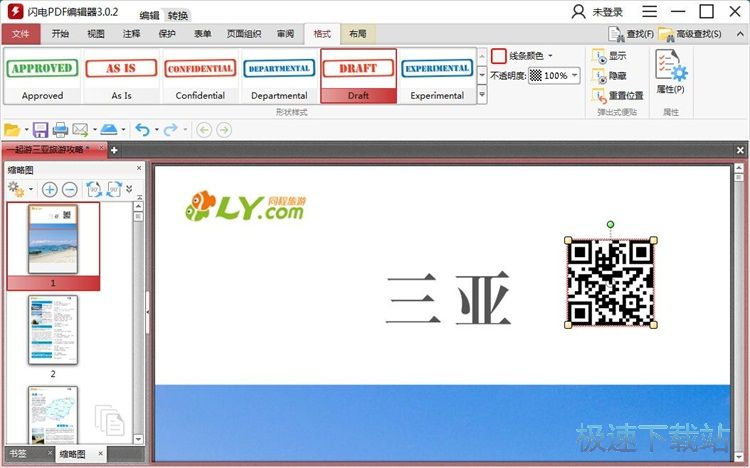Close the Bookmarks (书签) bottom tab
Viewport: 750px width, 468px height.
[x=50, y=453]
